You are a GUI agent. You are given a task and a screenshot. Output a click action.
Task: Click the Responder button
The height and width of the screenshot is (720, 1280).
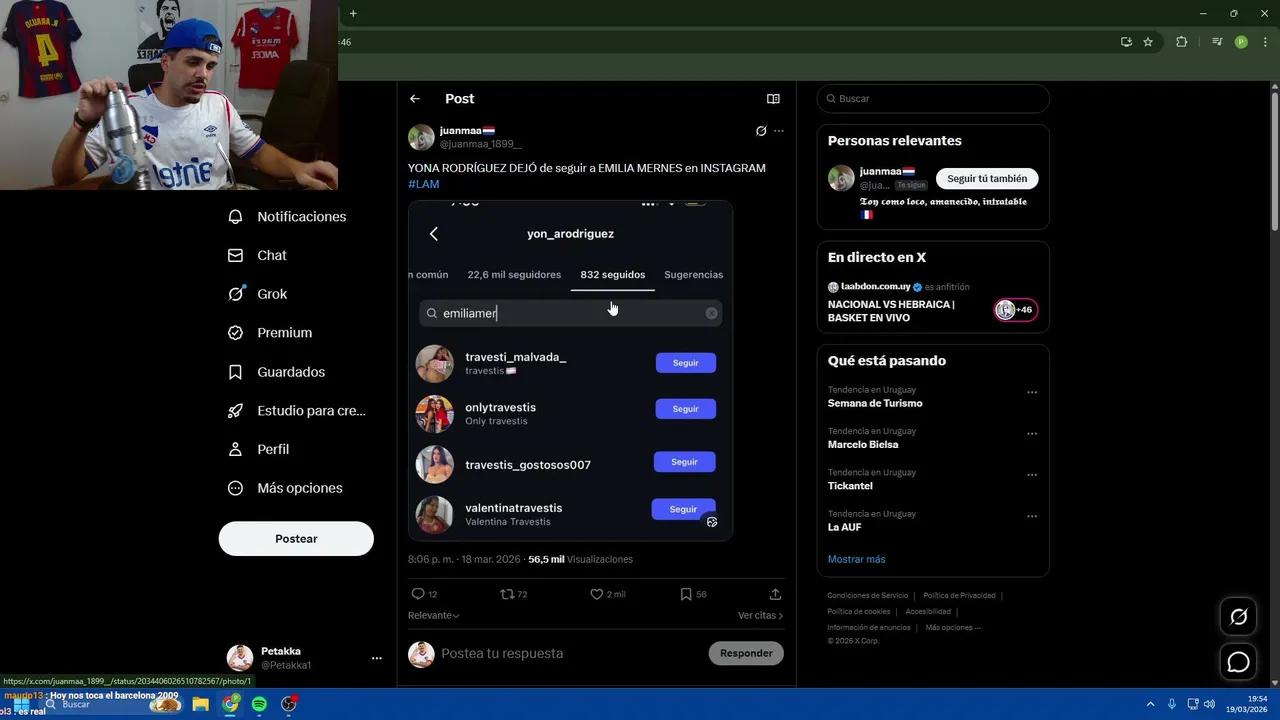pos(746,654)
